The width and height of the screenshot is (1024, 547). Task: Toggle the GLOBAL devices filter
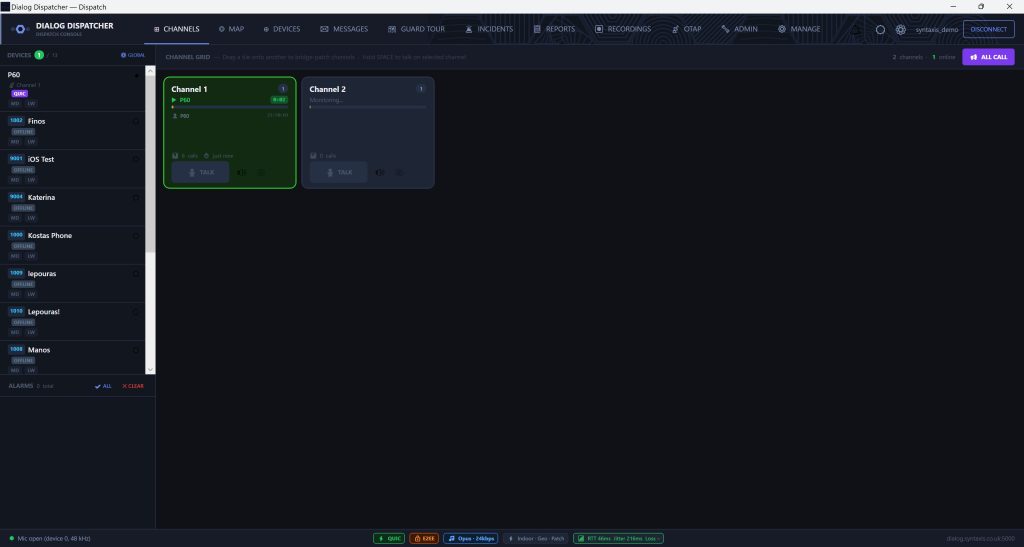[133, 55]
